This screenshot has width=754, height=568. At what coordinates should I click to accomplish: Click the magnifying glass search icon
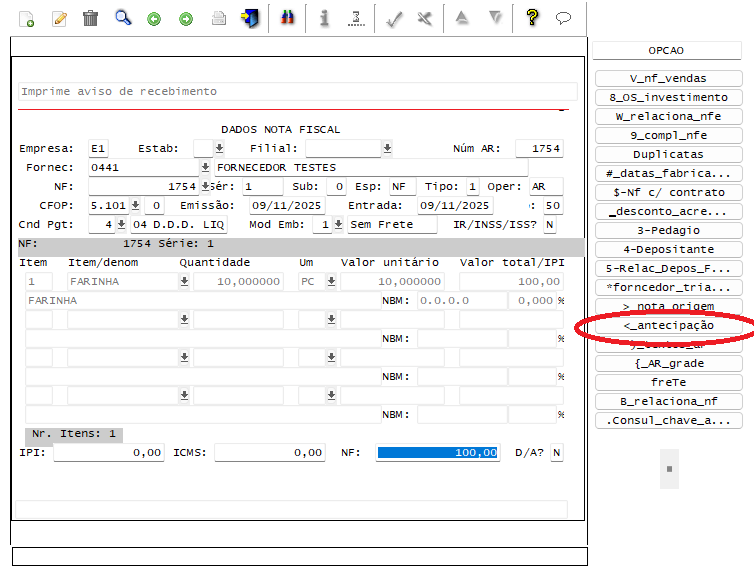123,18
